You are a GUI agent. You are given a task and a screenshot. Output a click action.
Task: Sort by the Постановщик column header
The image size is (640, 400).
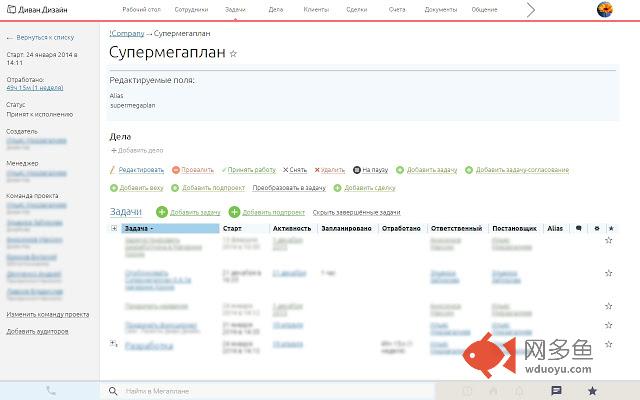pos(514,229)
